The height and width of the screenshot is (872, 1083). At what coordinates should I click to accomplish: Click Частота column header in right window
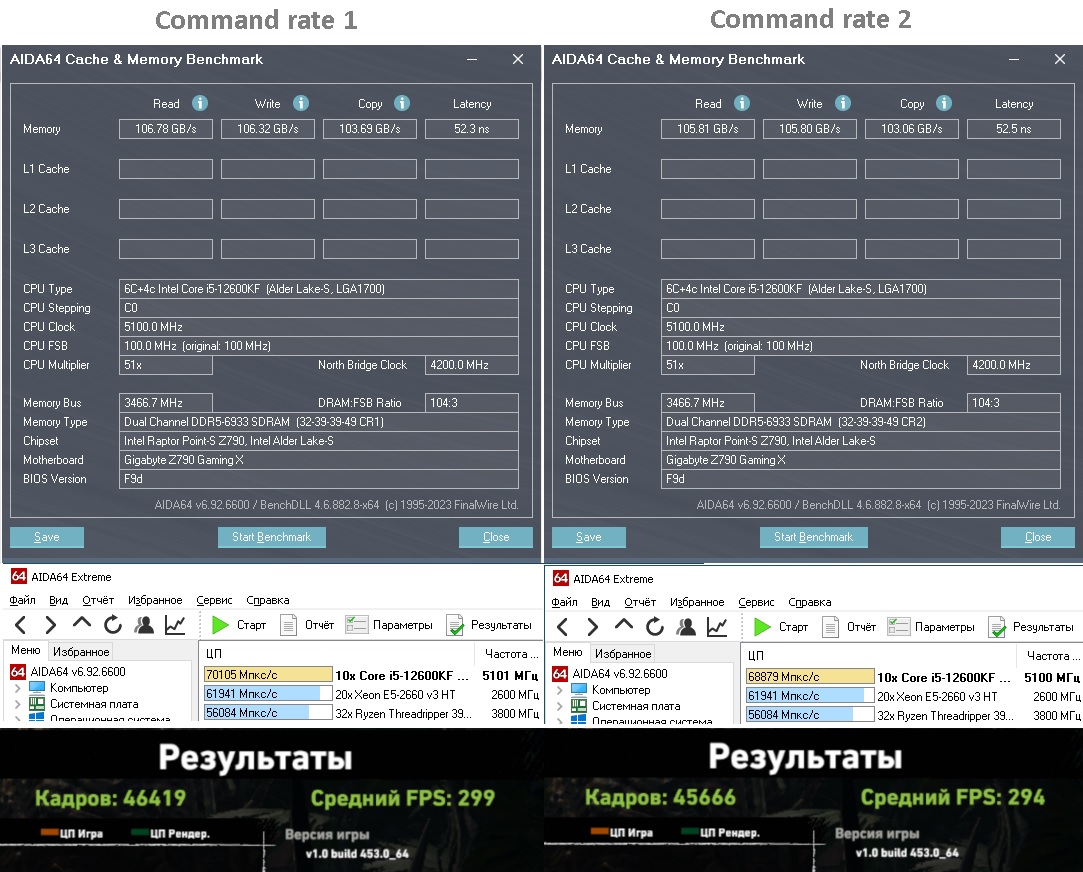tap(1051, 655)
